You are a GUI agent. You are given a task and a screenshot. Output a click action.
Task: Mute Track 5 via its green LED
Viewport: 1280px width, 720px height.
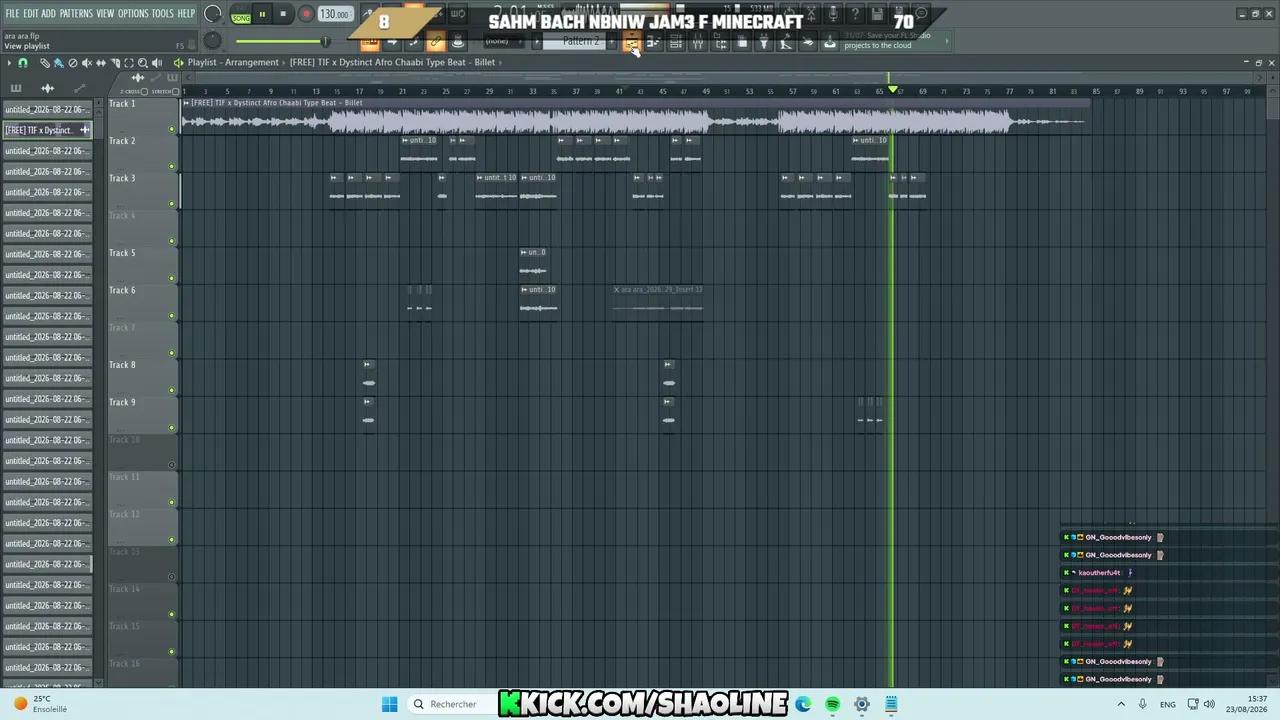click(x=172, y=278)
